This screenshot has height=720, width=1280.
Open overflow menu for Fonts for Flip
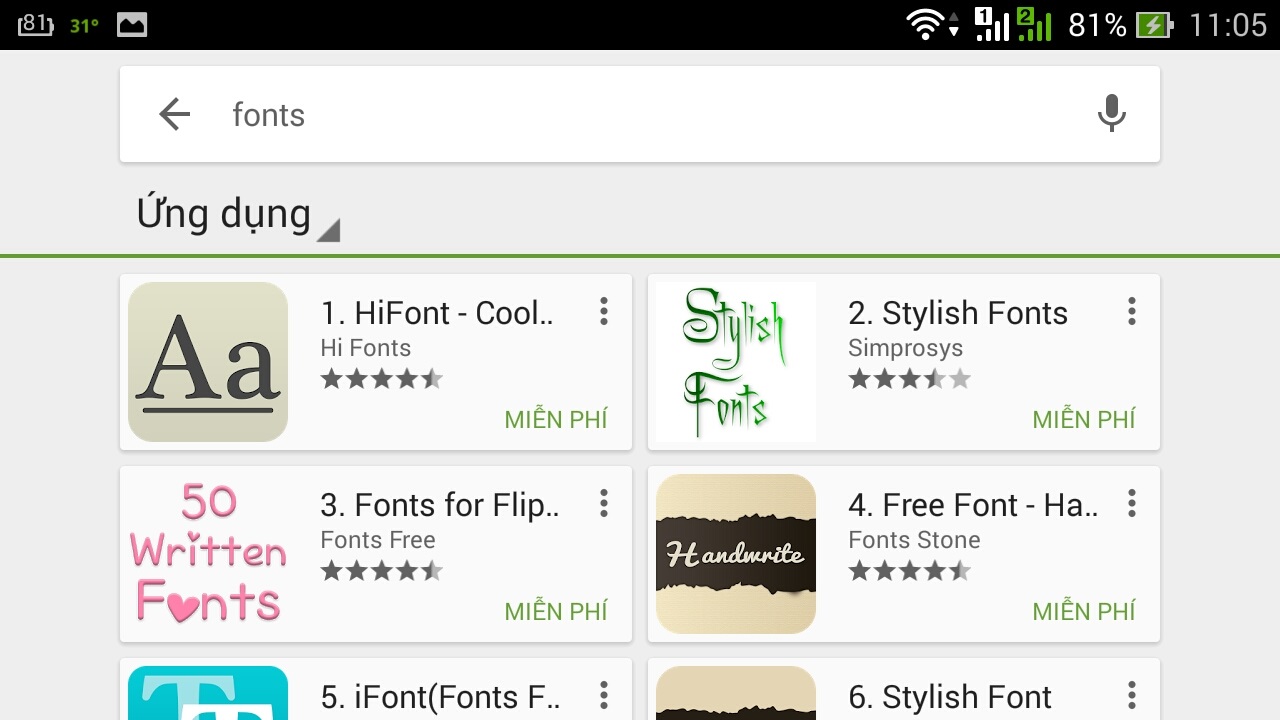pos(604,503)
